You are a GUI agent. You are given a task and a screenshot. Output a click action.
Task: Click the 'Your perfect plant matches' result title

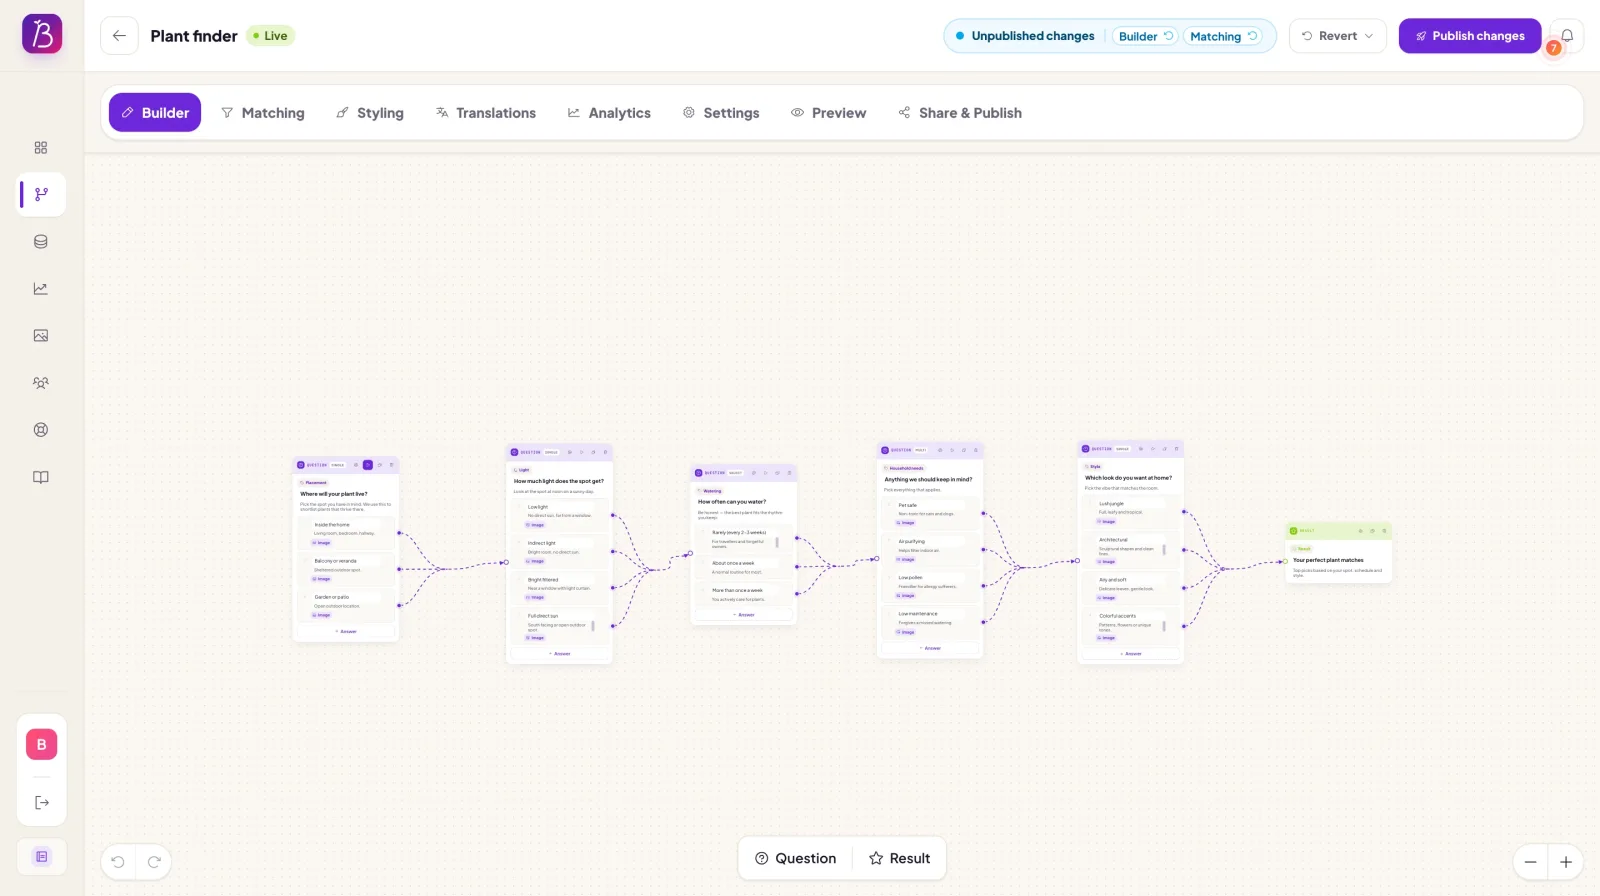(1328, 560)
